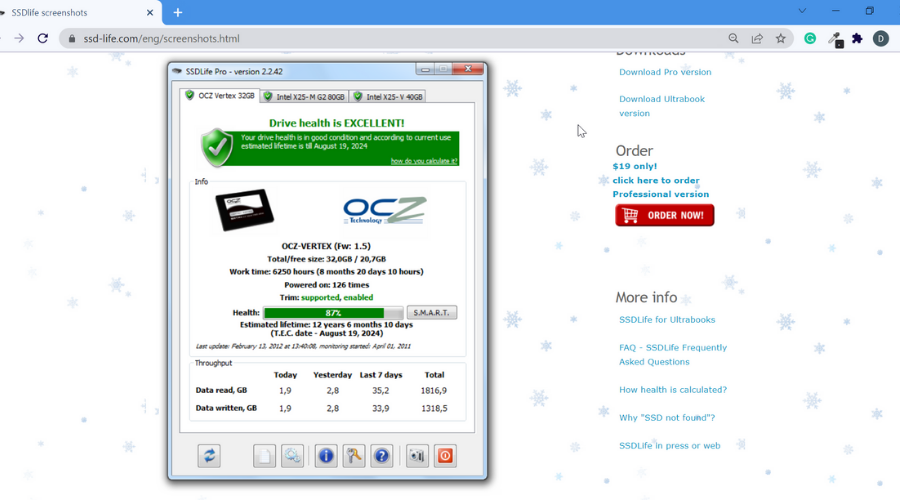The height and width of the screenshot is (500, 900).
Task: Click the lock site info icon
Action: (x=72, y=38)
